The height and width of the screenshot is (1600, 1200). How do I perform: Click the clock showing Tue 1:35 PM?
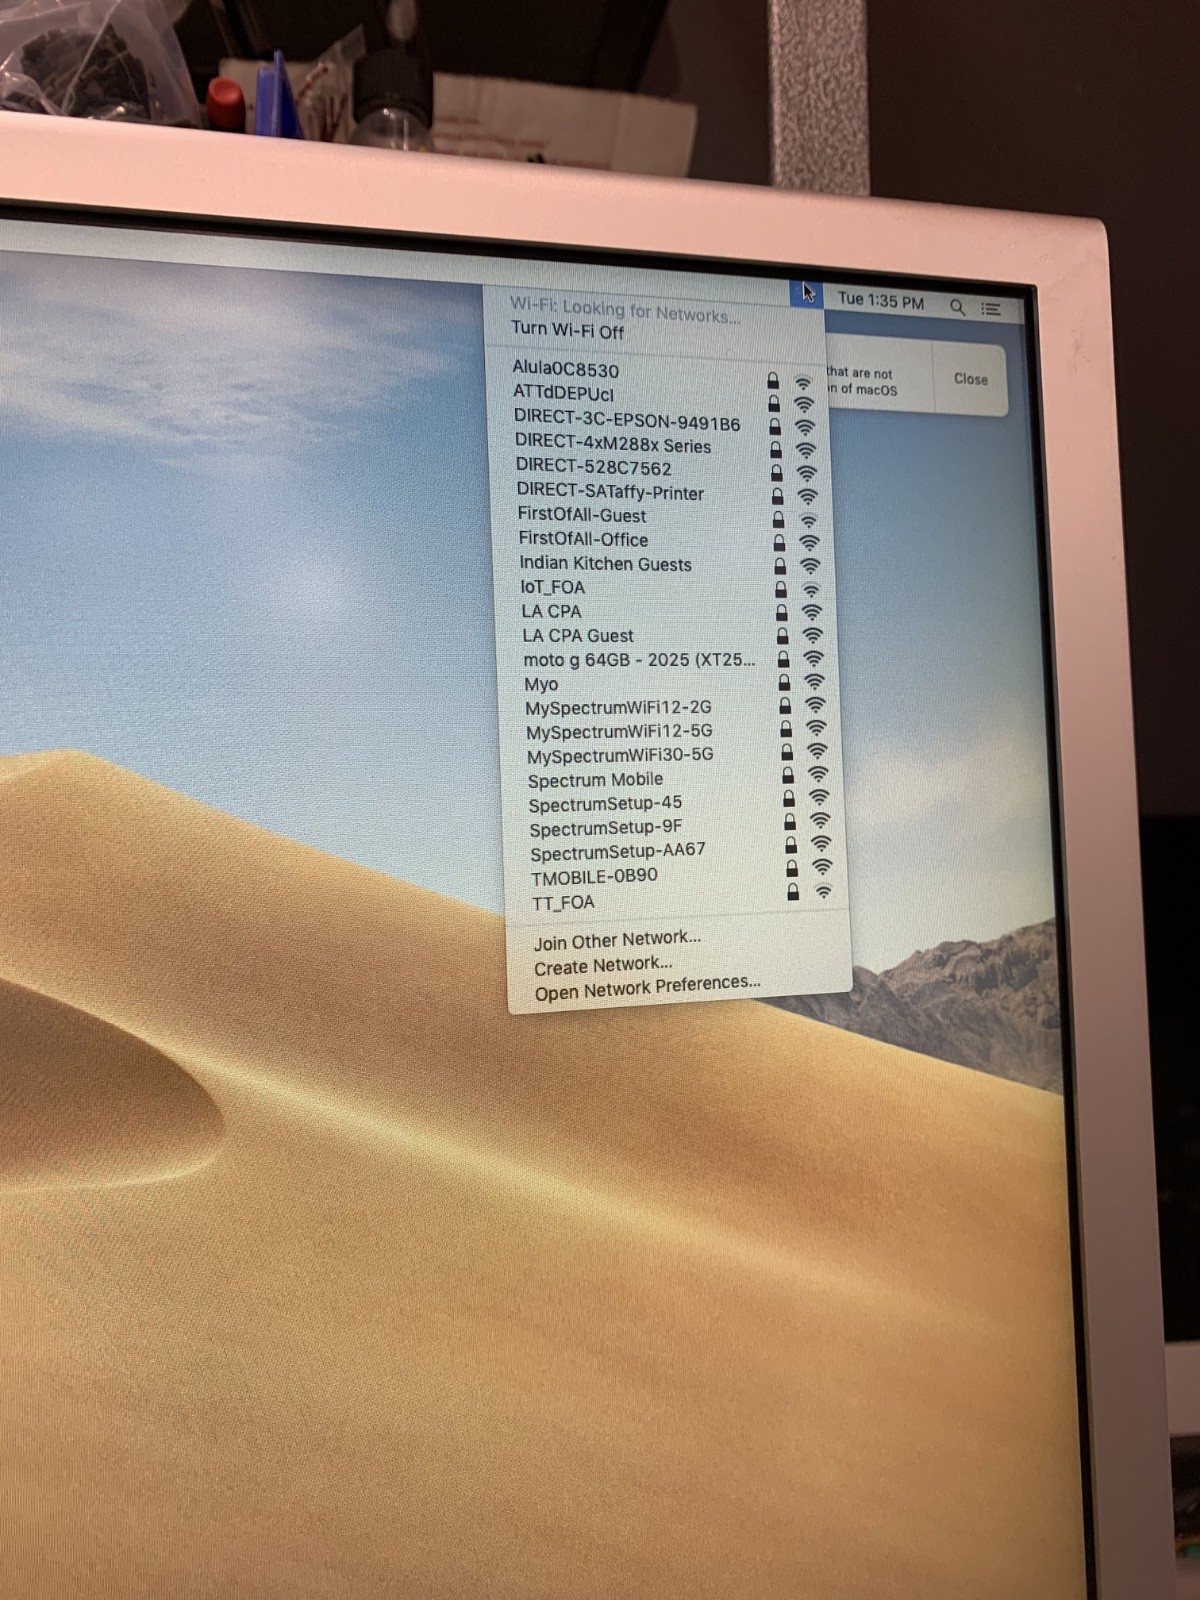(880, 300)
